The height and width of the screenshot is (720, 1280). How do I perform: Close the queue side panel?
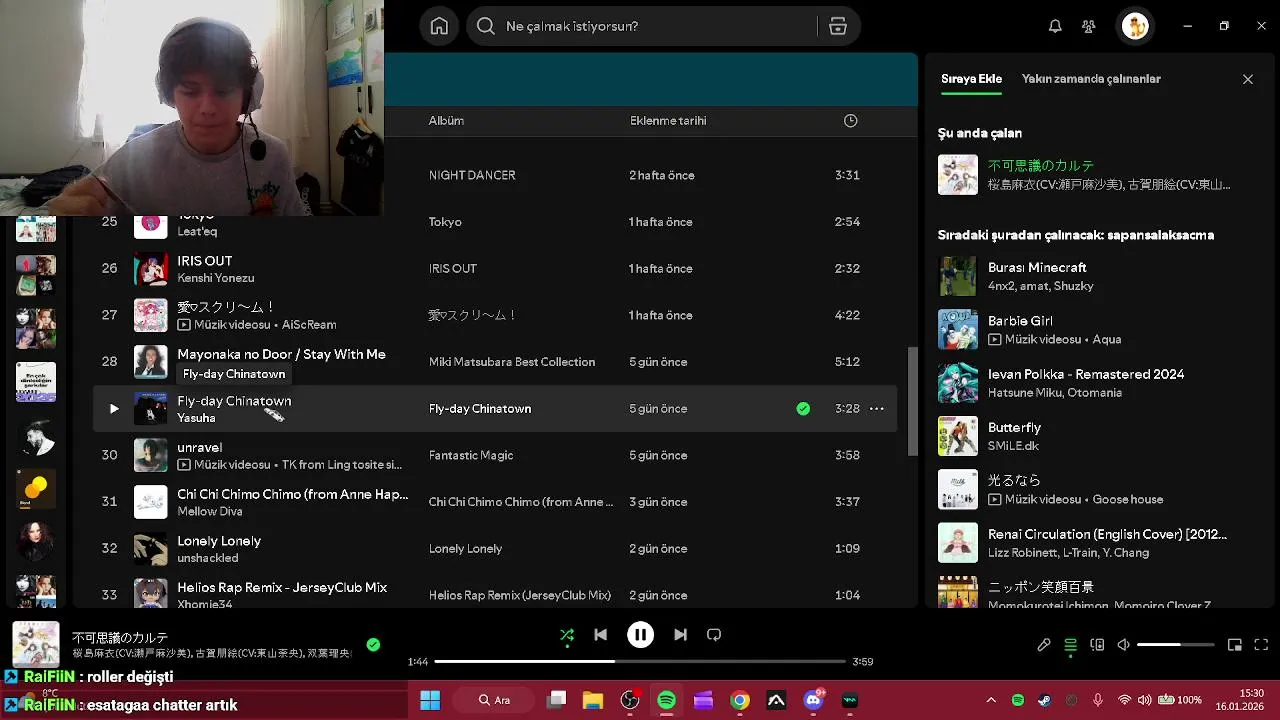click(x=1247, y=79)
